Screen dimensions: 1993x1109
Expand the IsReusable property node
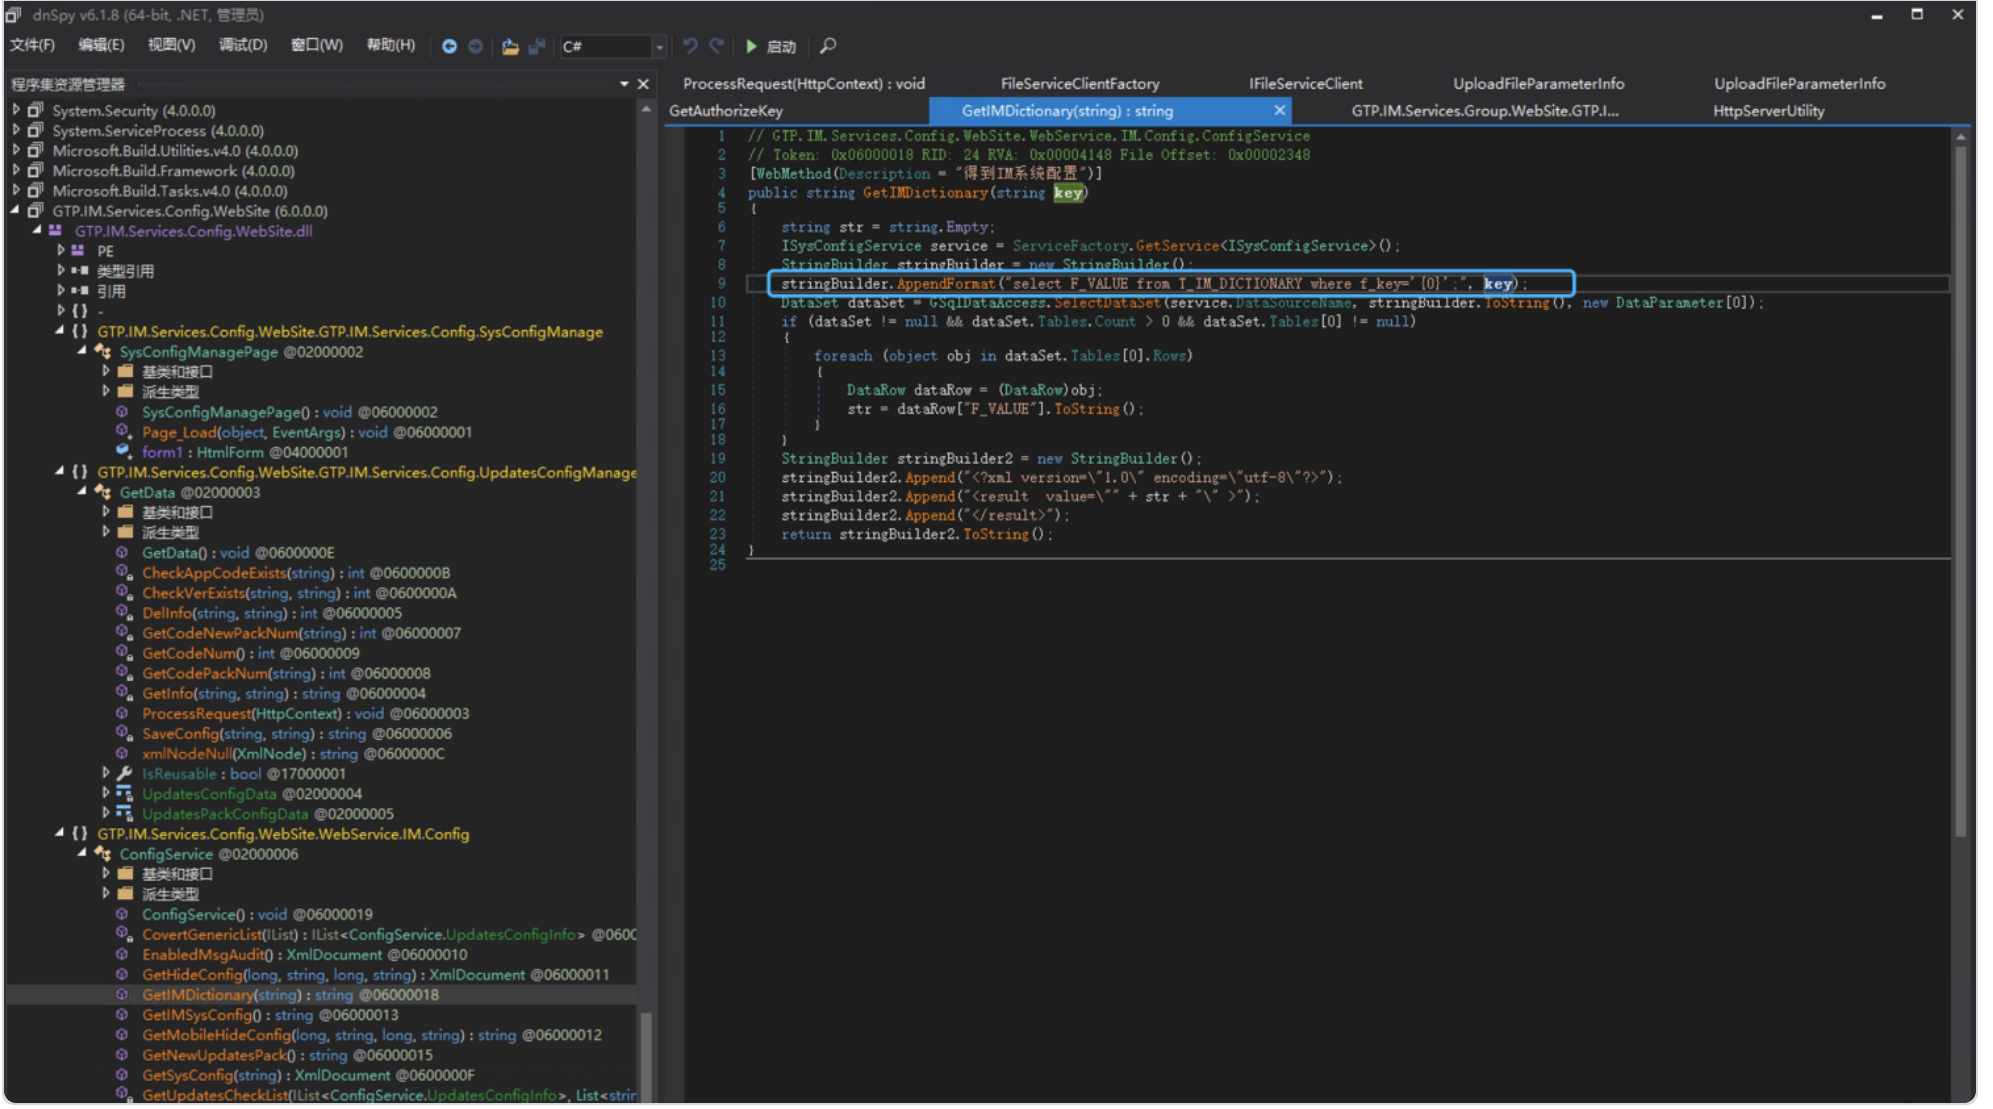(x=106, y=773)
